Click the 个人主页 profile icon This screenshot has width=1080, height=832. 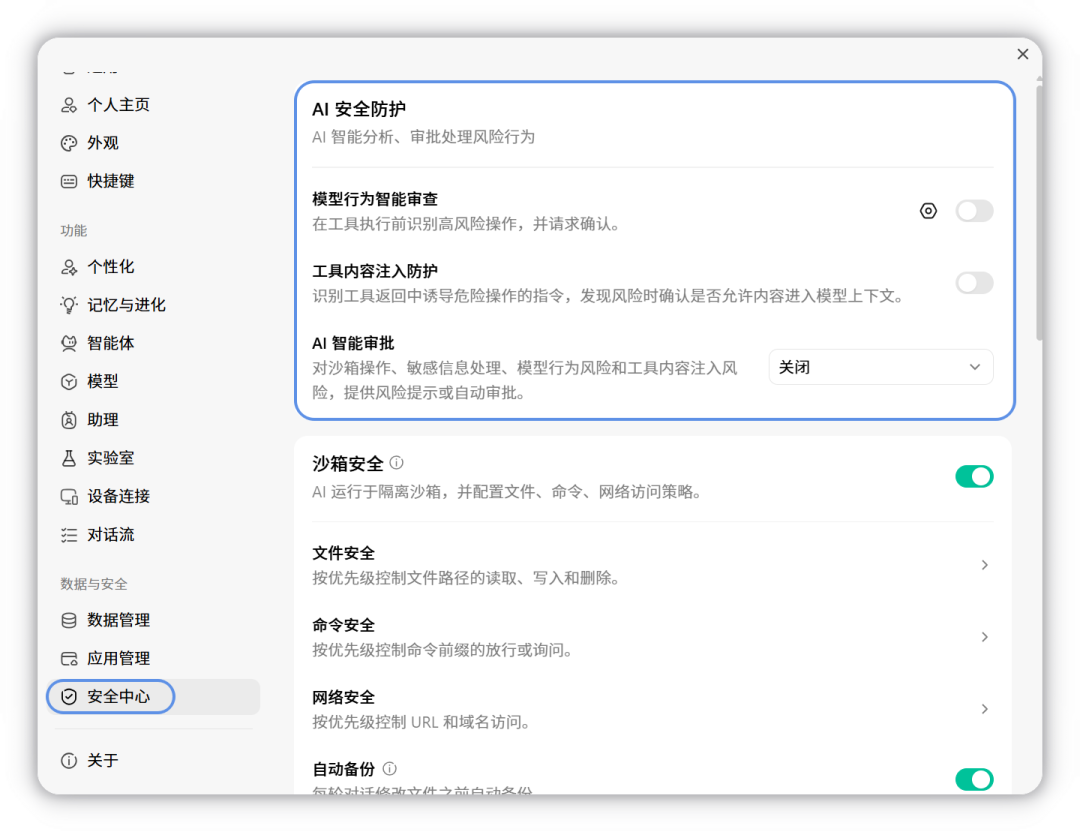pyautogui.click(x=69, y=105)
